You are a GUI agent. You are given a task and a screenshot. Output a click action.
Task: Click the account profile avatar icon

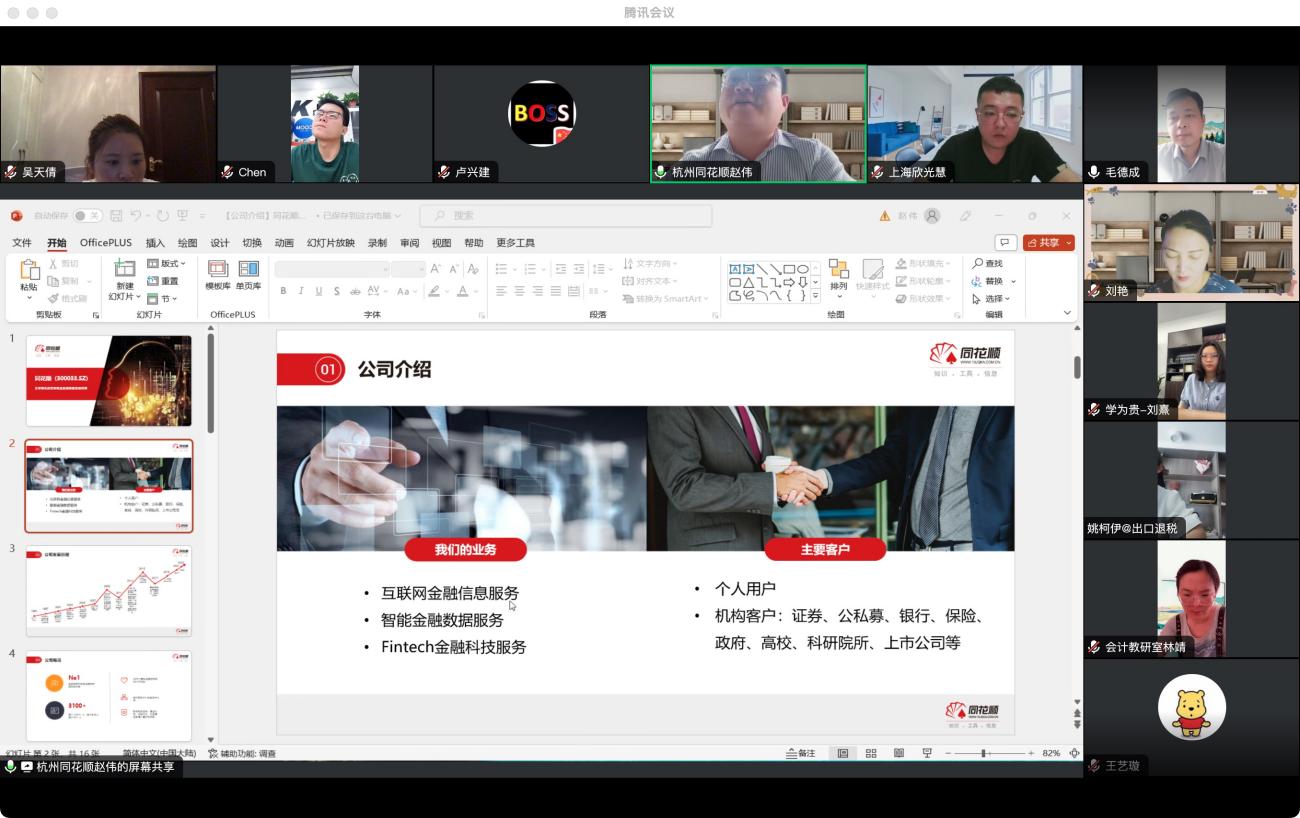[x=932, y=215]
